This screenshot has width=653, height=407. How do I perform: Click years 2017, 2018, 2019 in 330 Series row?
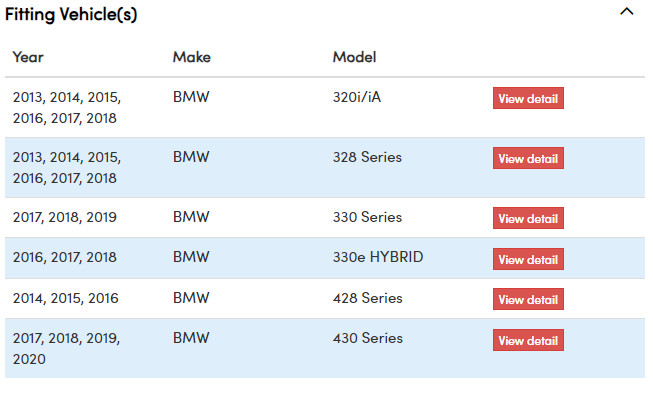(65, 217)
